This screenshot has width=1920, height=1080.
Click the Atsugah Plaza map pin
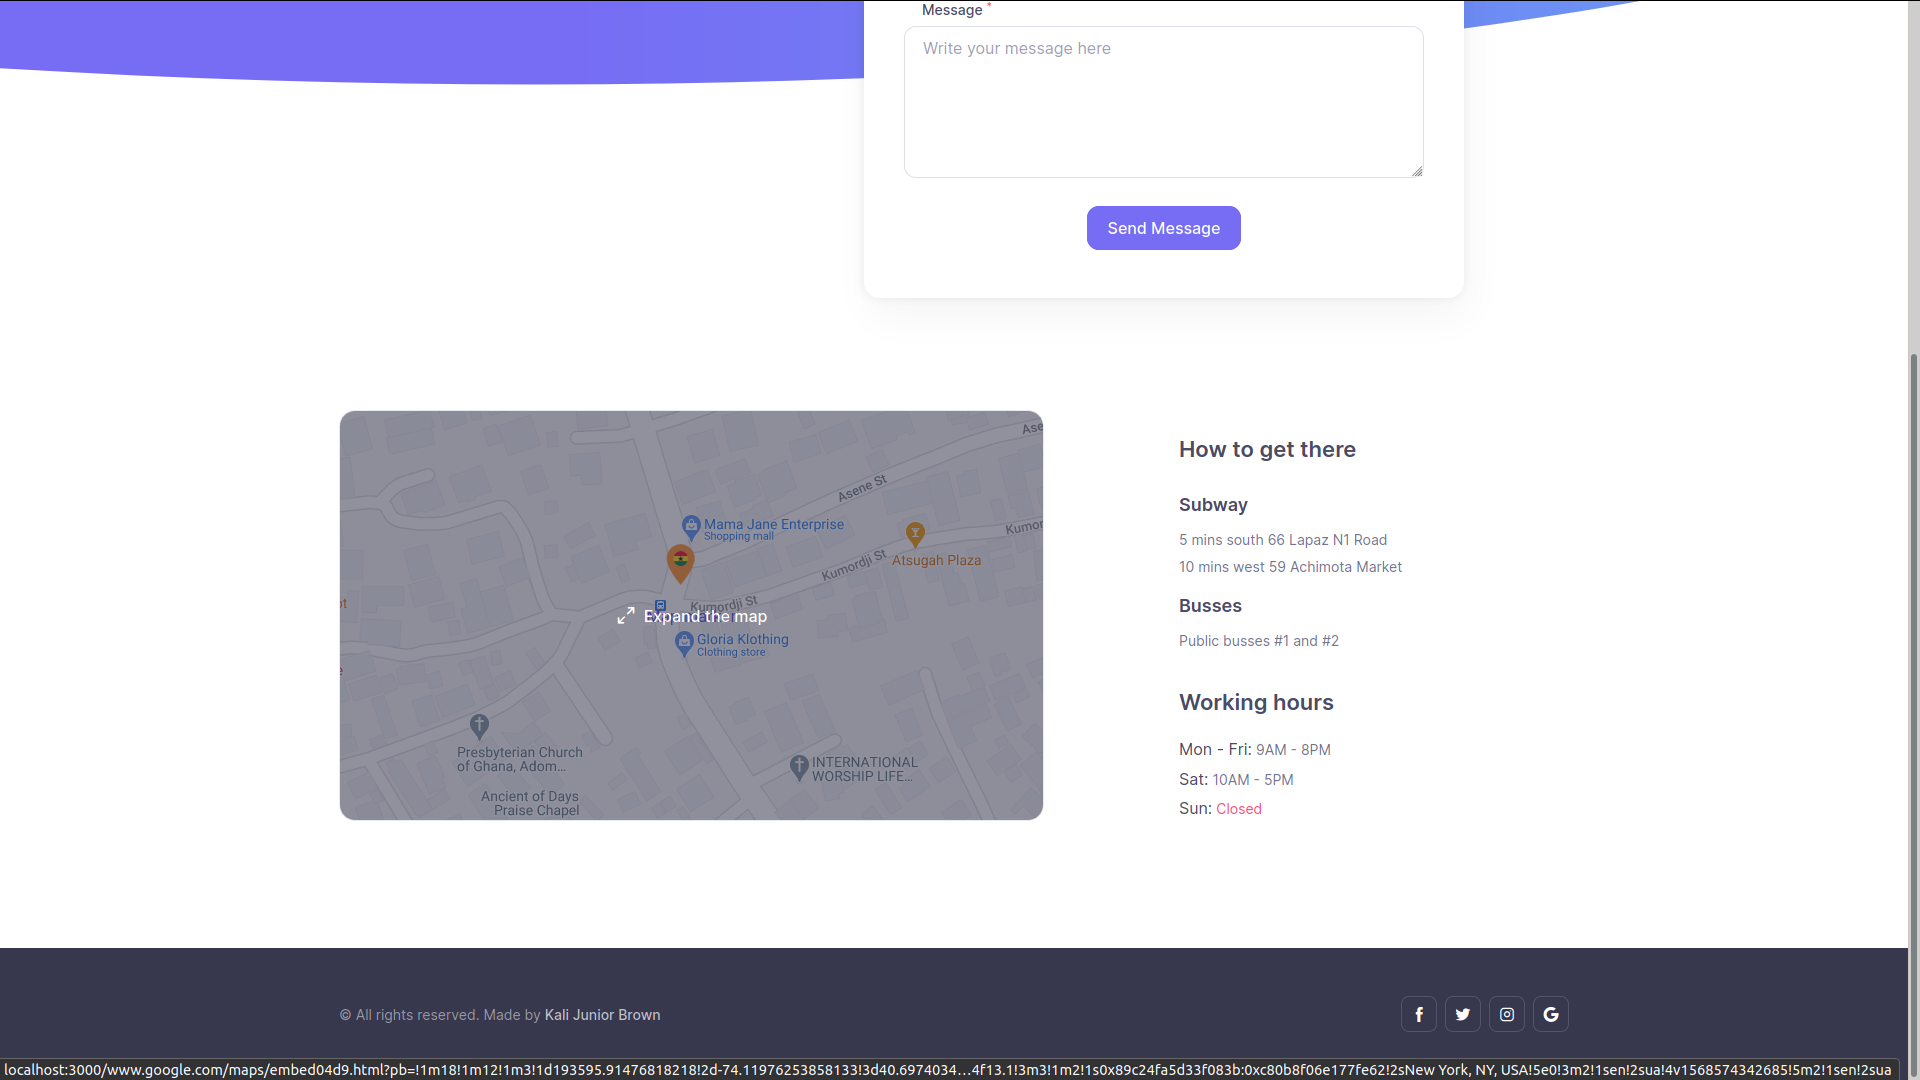914,533
